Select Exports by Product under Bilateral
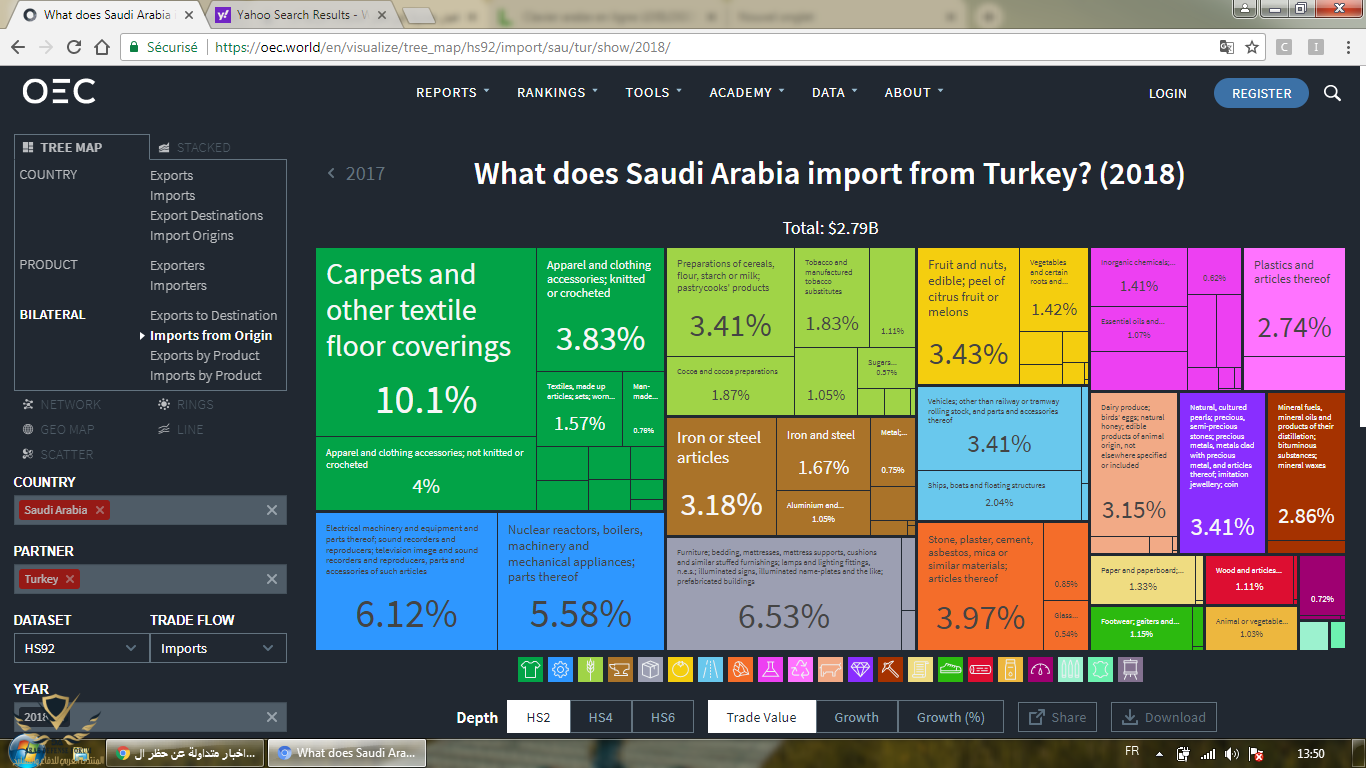The height and width of the screenshot is (768, 1366). click(x=205, y=355)
